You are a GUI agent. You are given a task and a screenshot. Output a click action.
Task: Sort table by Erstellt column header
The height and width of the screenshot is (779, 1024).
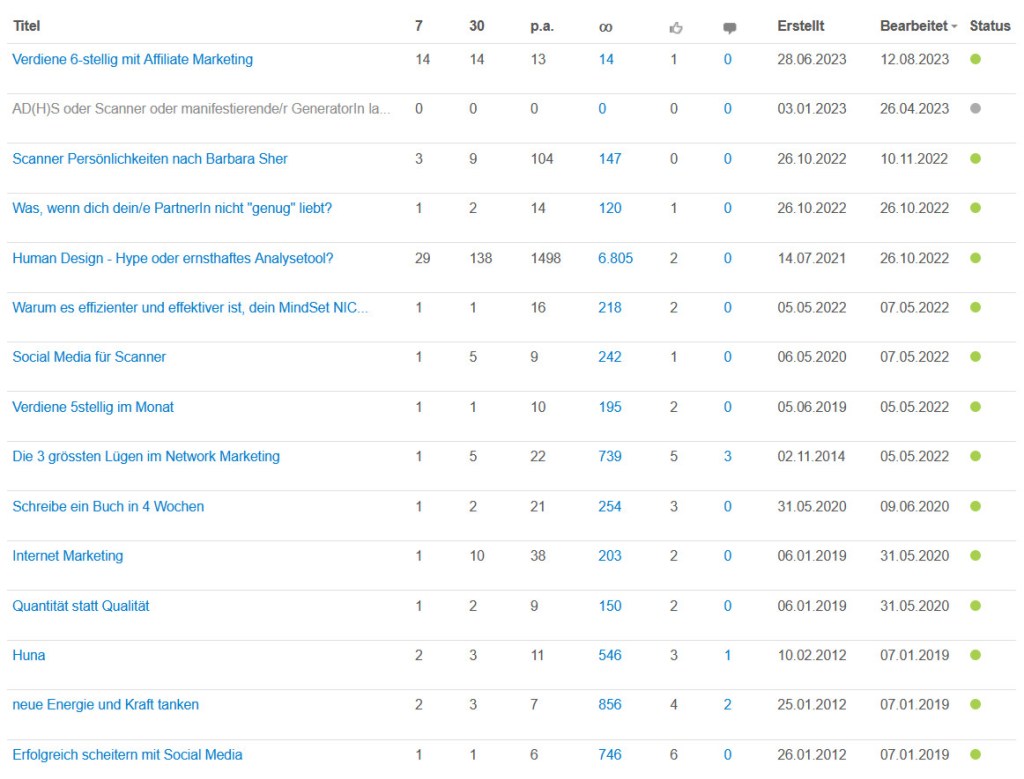click(800, 26)
